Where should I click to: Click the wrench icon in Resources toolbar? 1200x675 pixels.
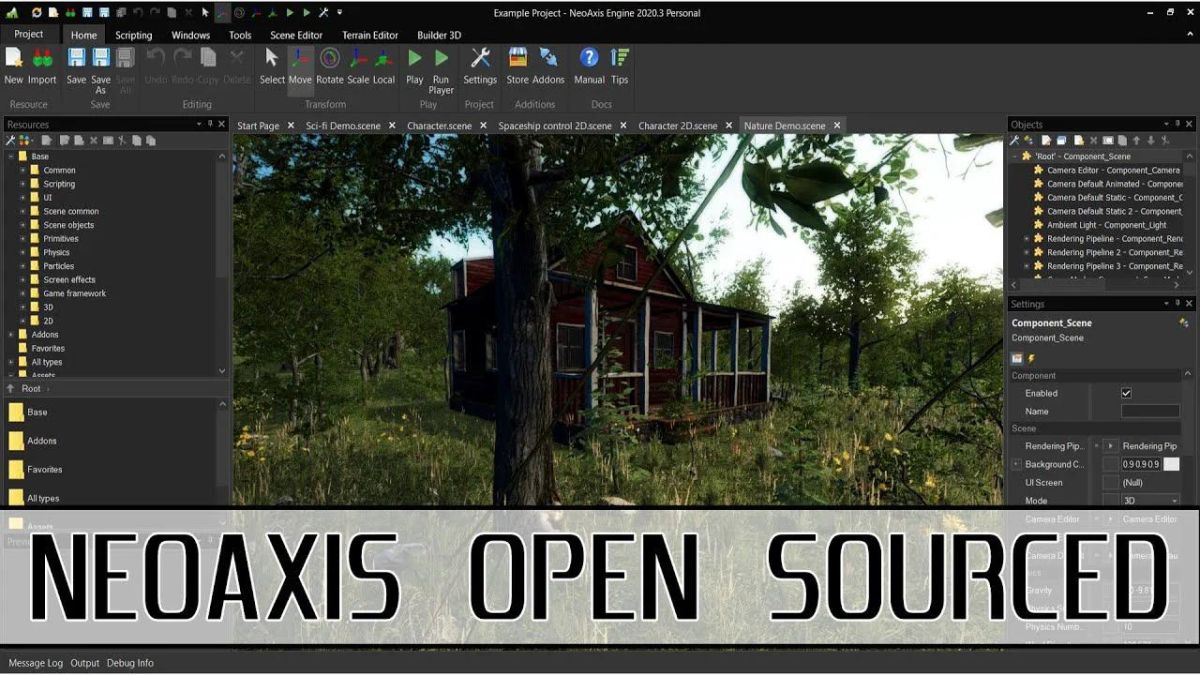[x=11, y=141]
